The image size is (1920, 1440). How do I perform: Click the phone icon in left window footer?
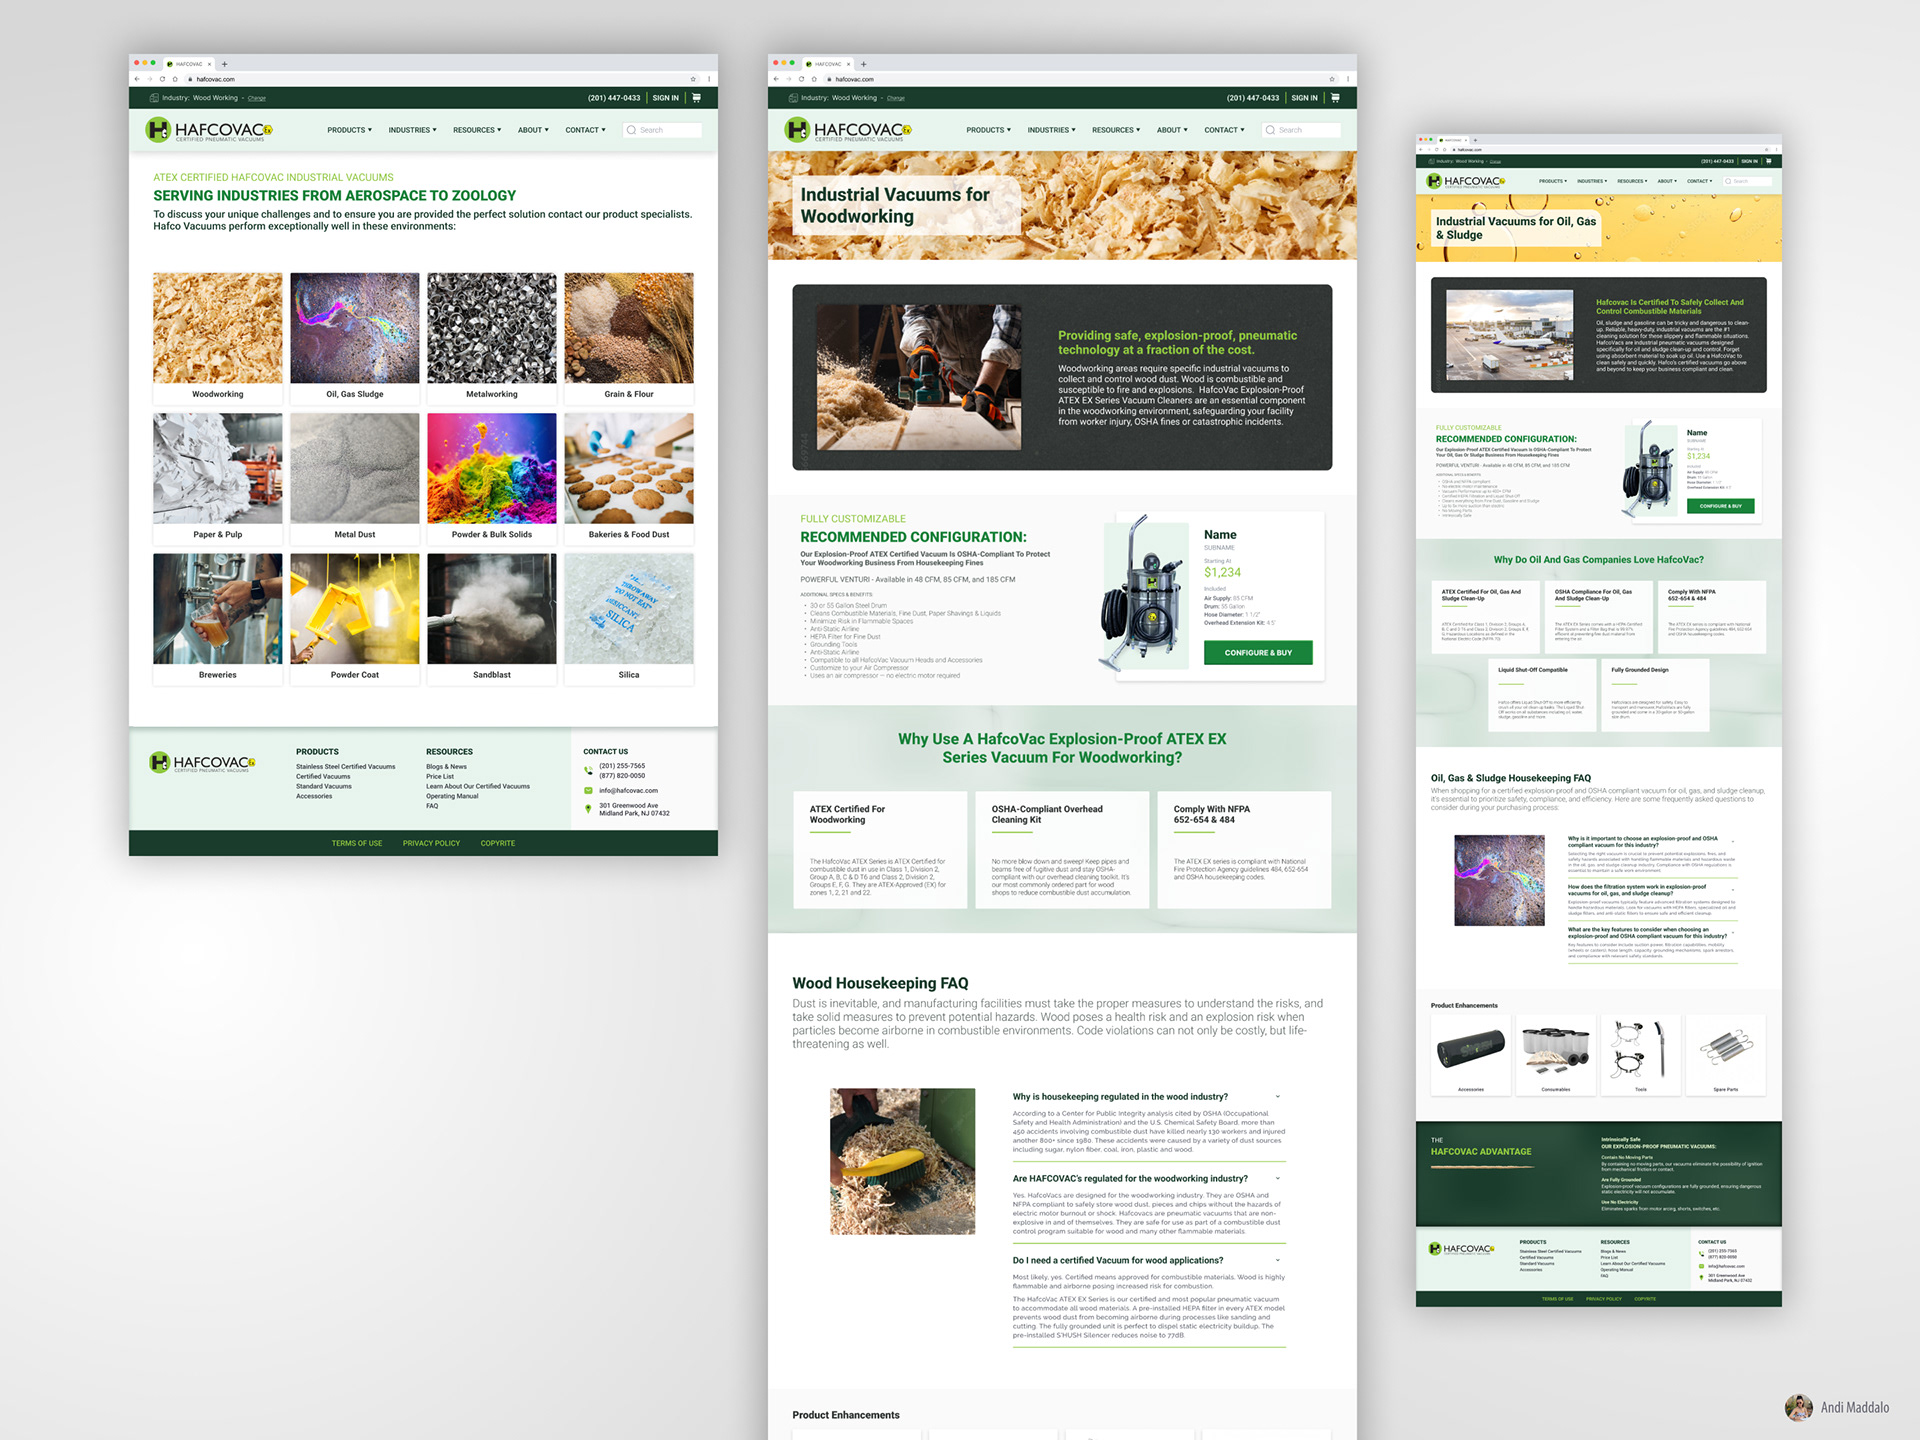[x=588, y=770]
